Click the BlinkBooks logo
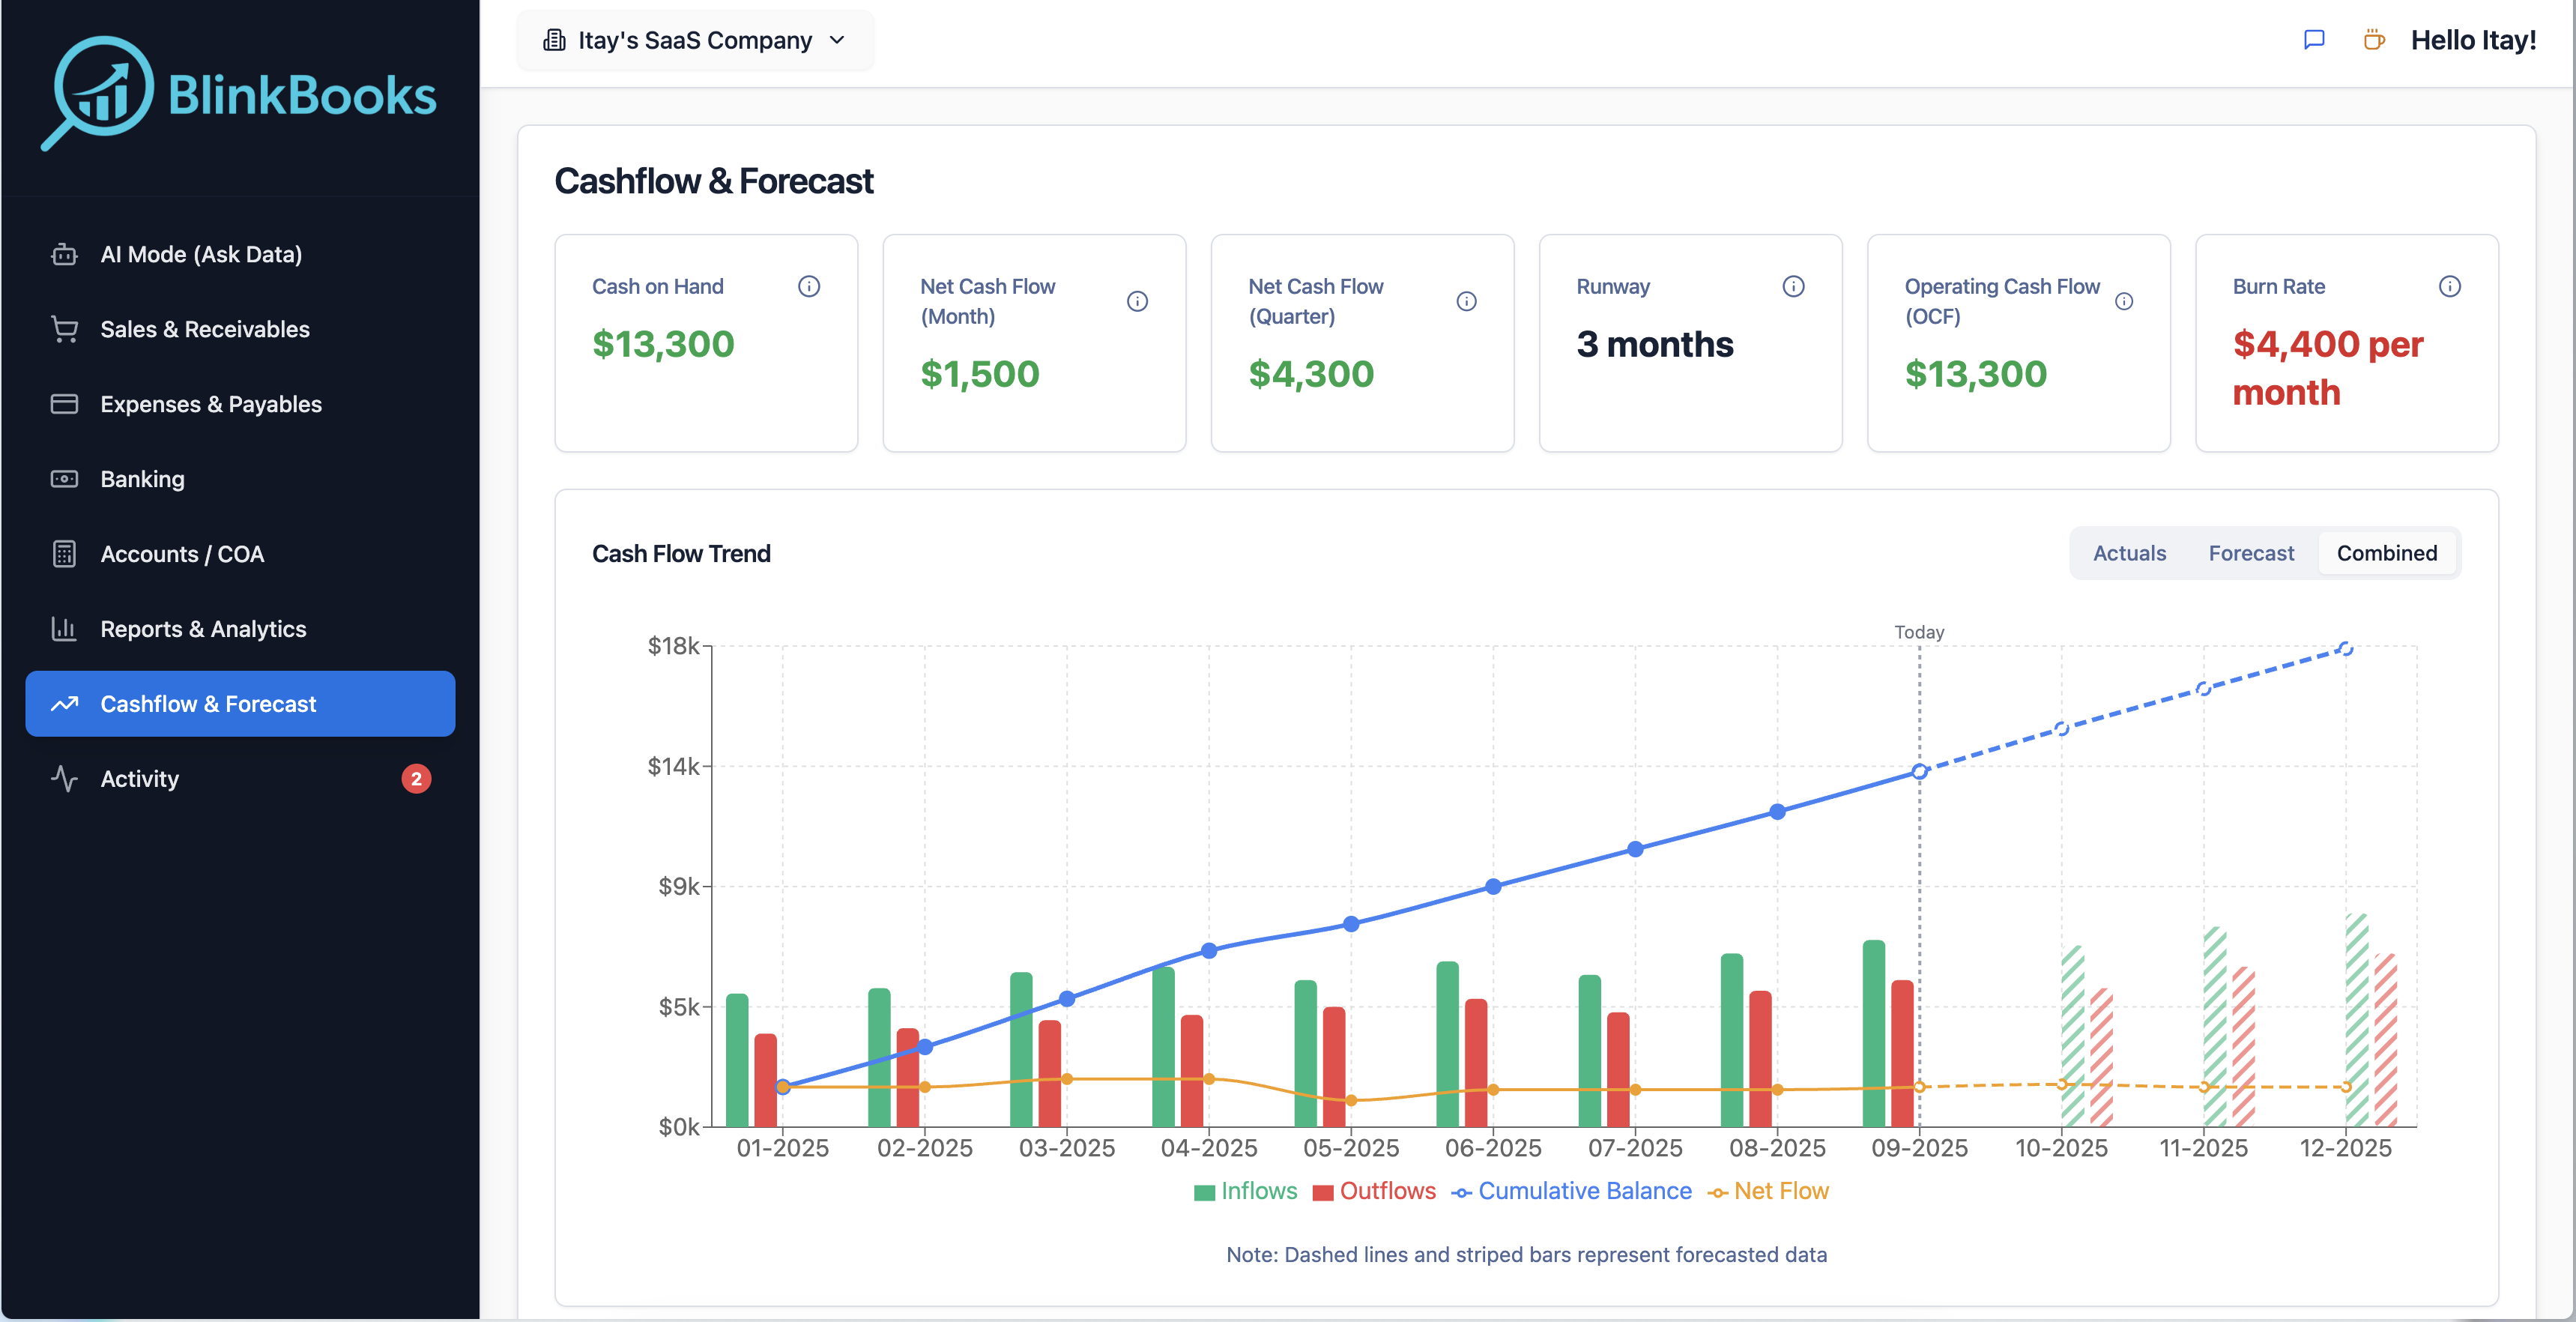 tap(240, 94)
